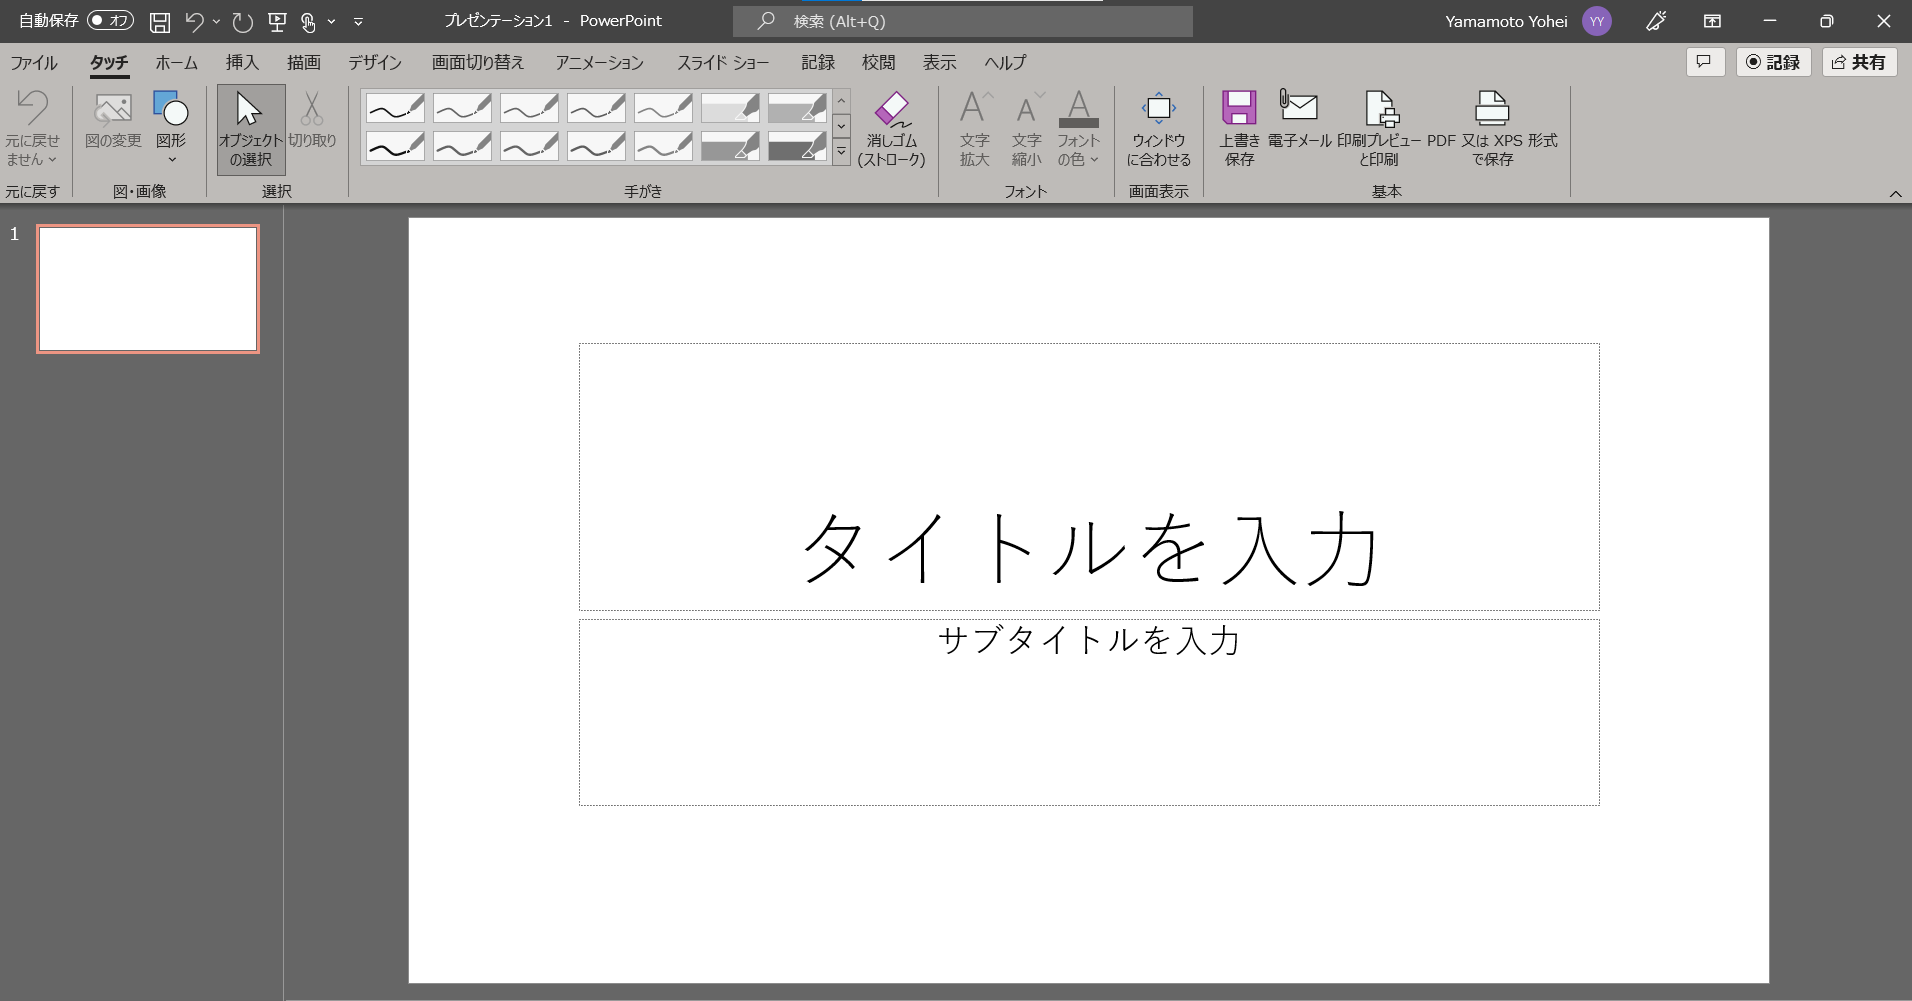Open the Touch/Mouse mode dropdown arrow

pyautogui.click(x=331, y=21)
